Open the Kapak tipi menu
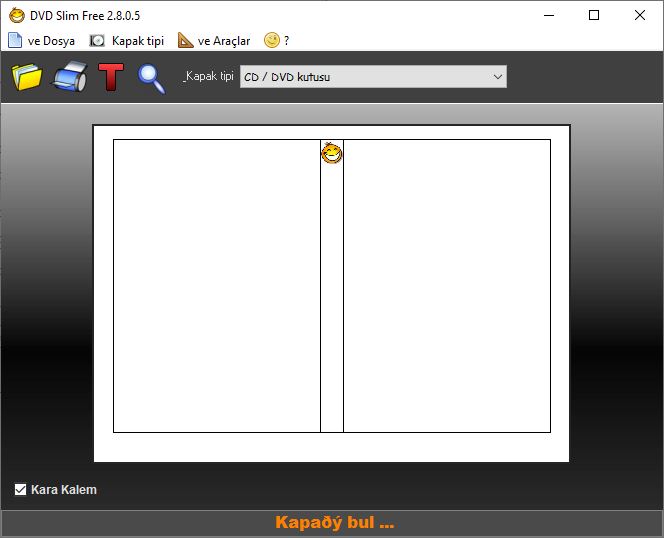 point(127,41)
